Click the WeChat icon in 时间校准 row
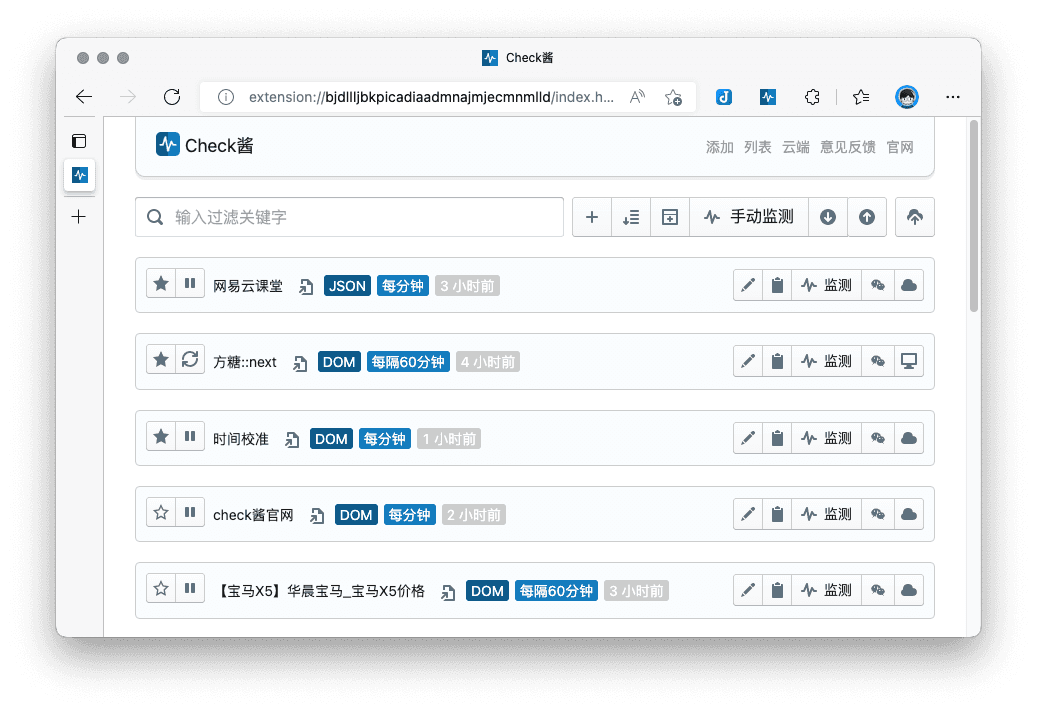 click(878, 438)
